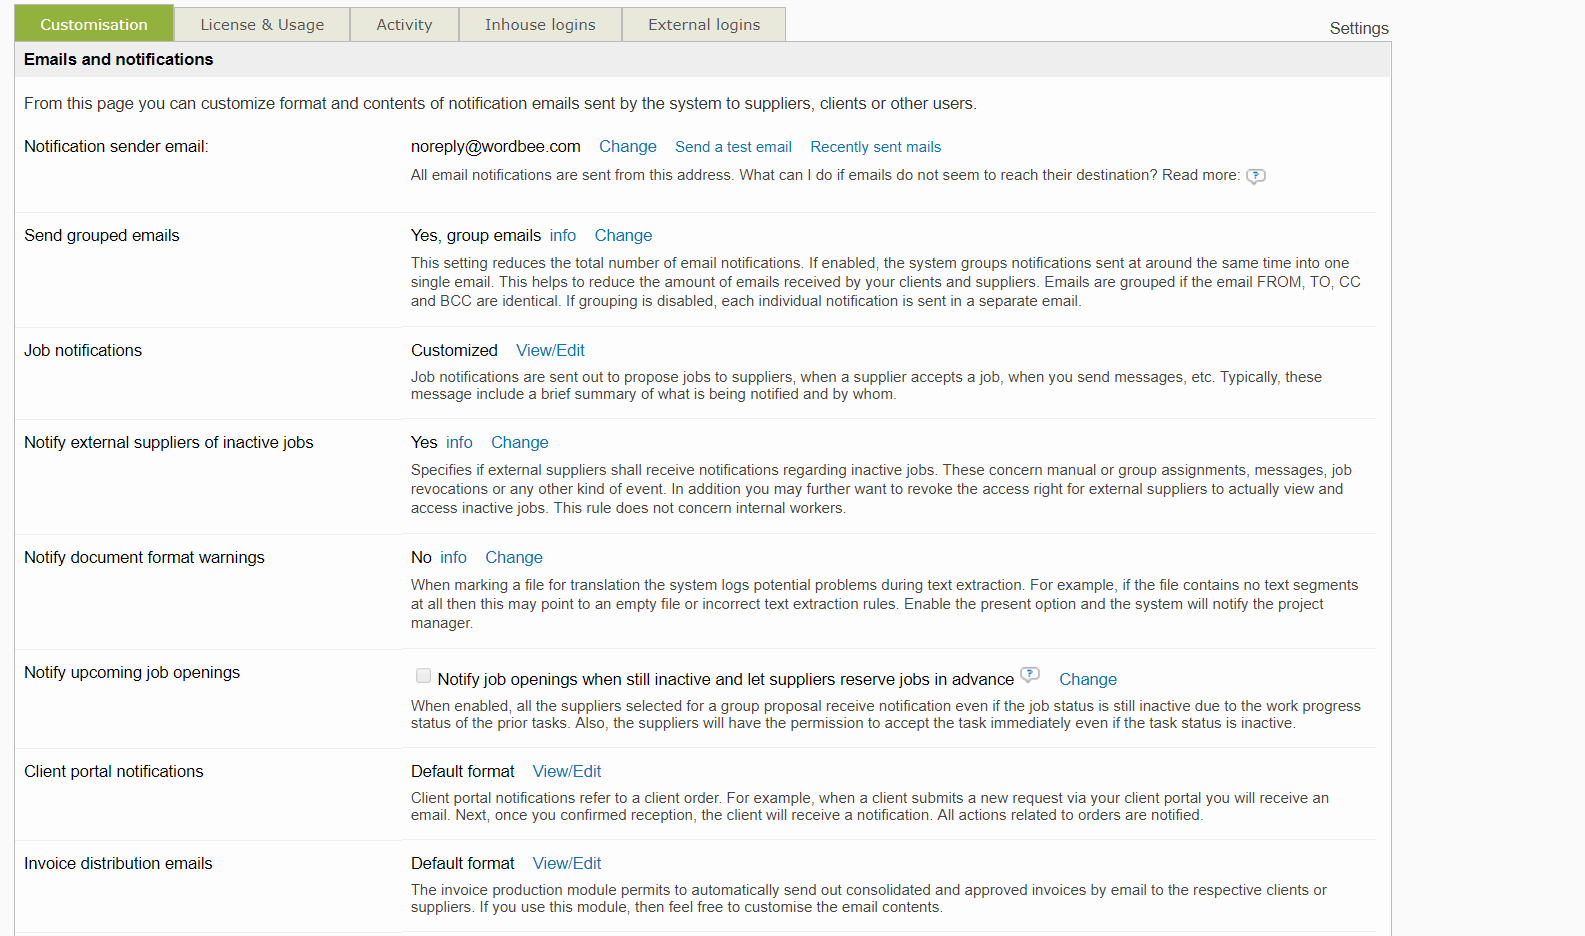Switch to the Activity tab

click(x=404, y=25)
